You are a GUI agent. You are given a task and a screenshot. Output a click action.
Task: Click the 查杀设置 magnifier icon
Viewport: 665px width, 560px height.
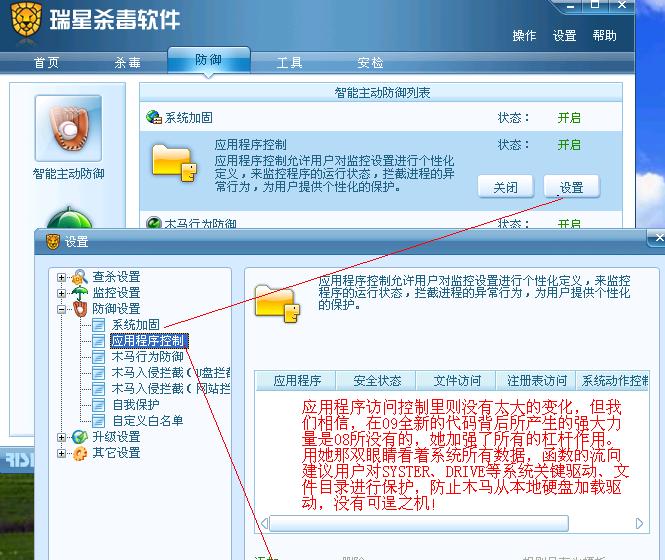pyautogui.click(x=80, y=277)
